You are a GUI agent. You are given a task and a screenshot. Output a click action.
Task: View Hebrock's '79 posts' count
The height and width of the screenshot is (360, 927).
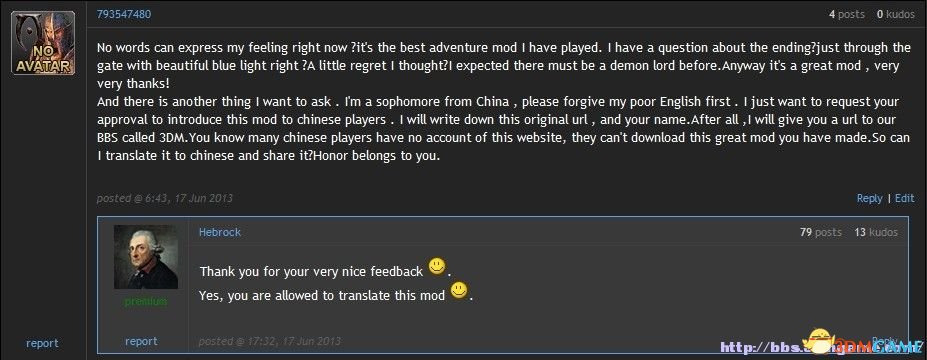pos(821,232)
